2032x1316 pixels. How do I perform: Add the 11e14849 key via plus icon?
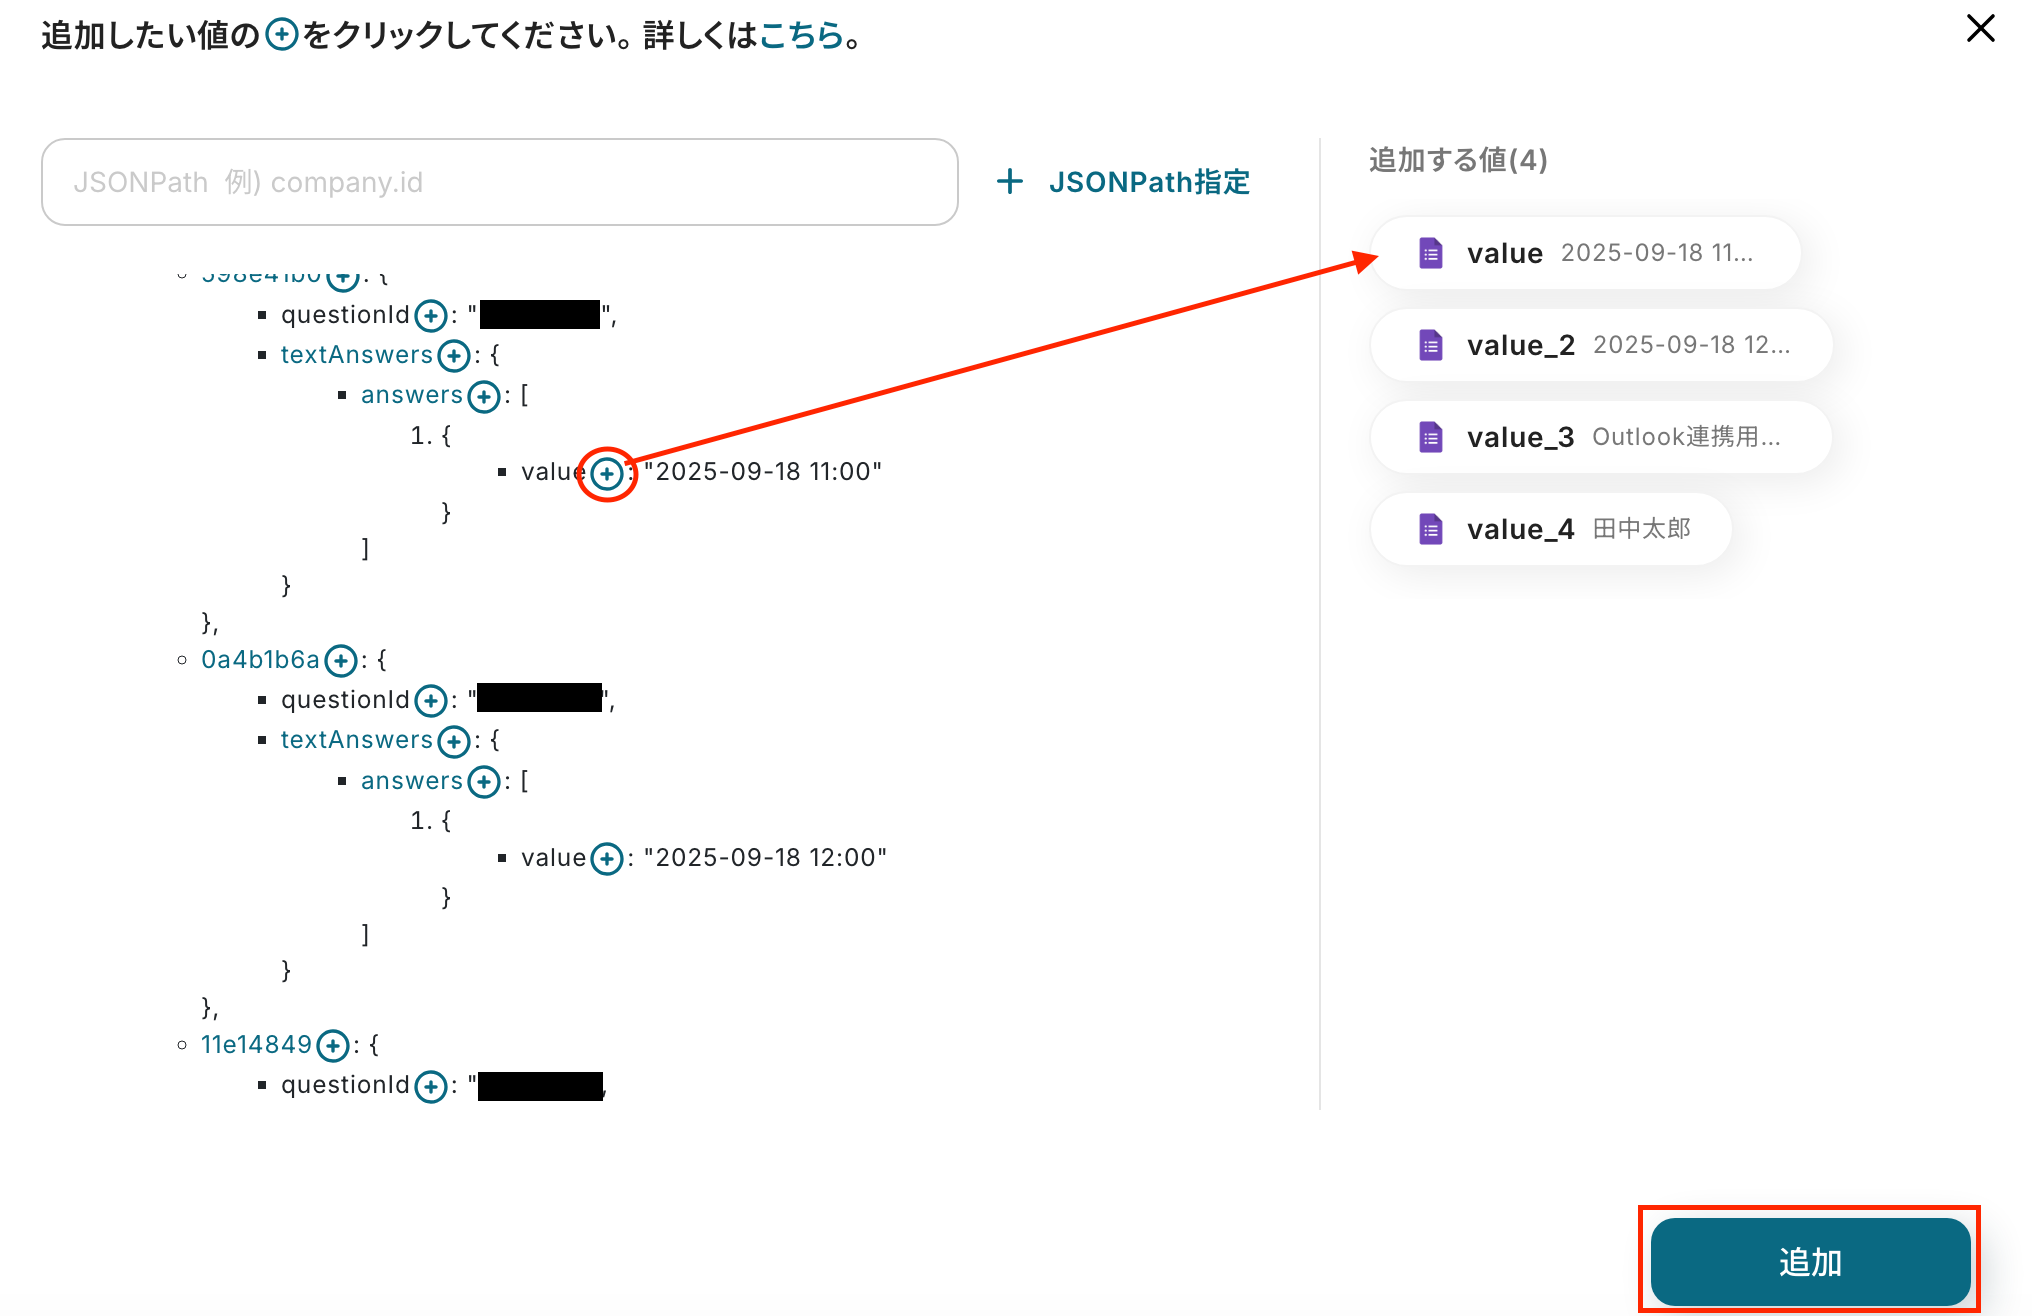333,1046
